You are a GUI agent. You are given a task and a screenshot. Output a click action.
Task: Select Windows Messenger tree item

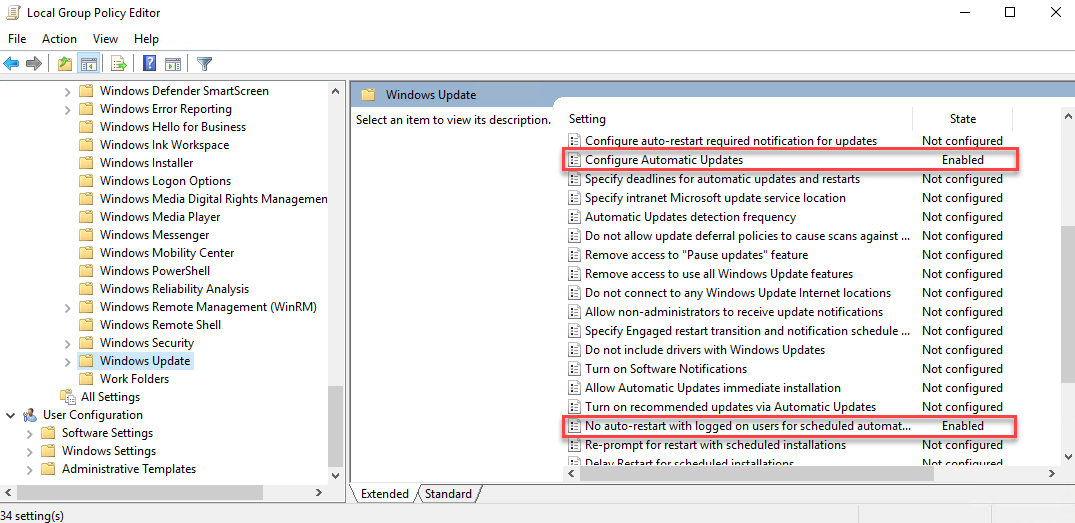pyautogui.click(x=155, y=235)
